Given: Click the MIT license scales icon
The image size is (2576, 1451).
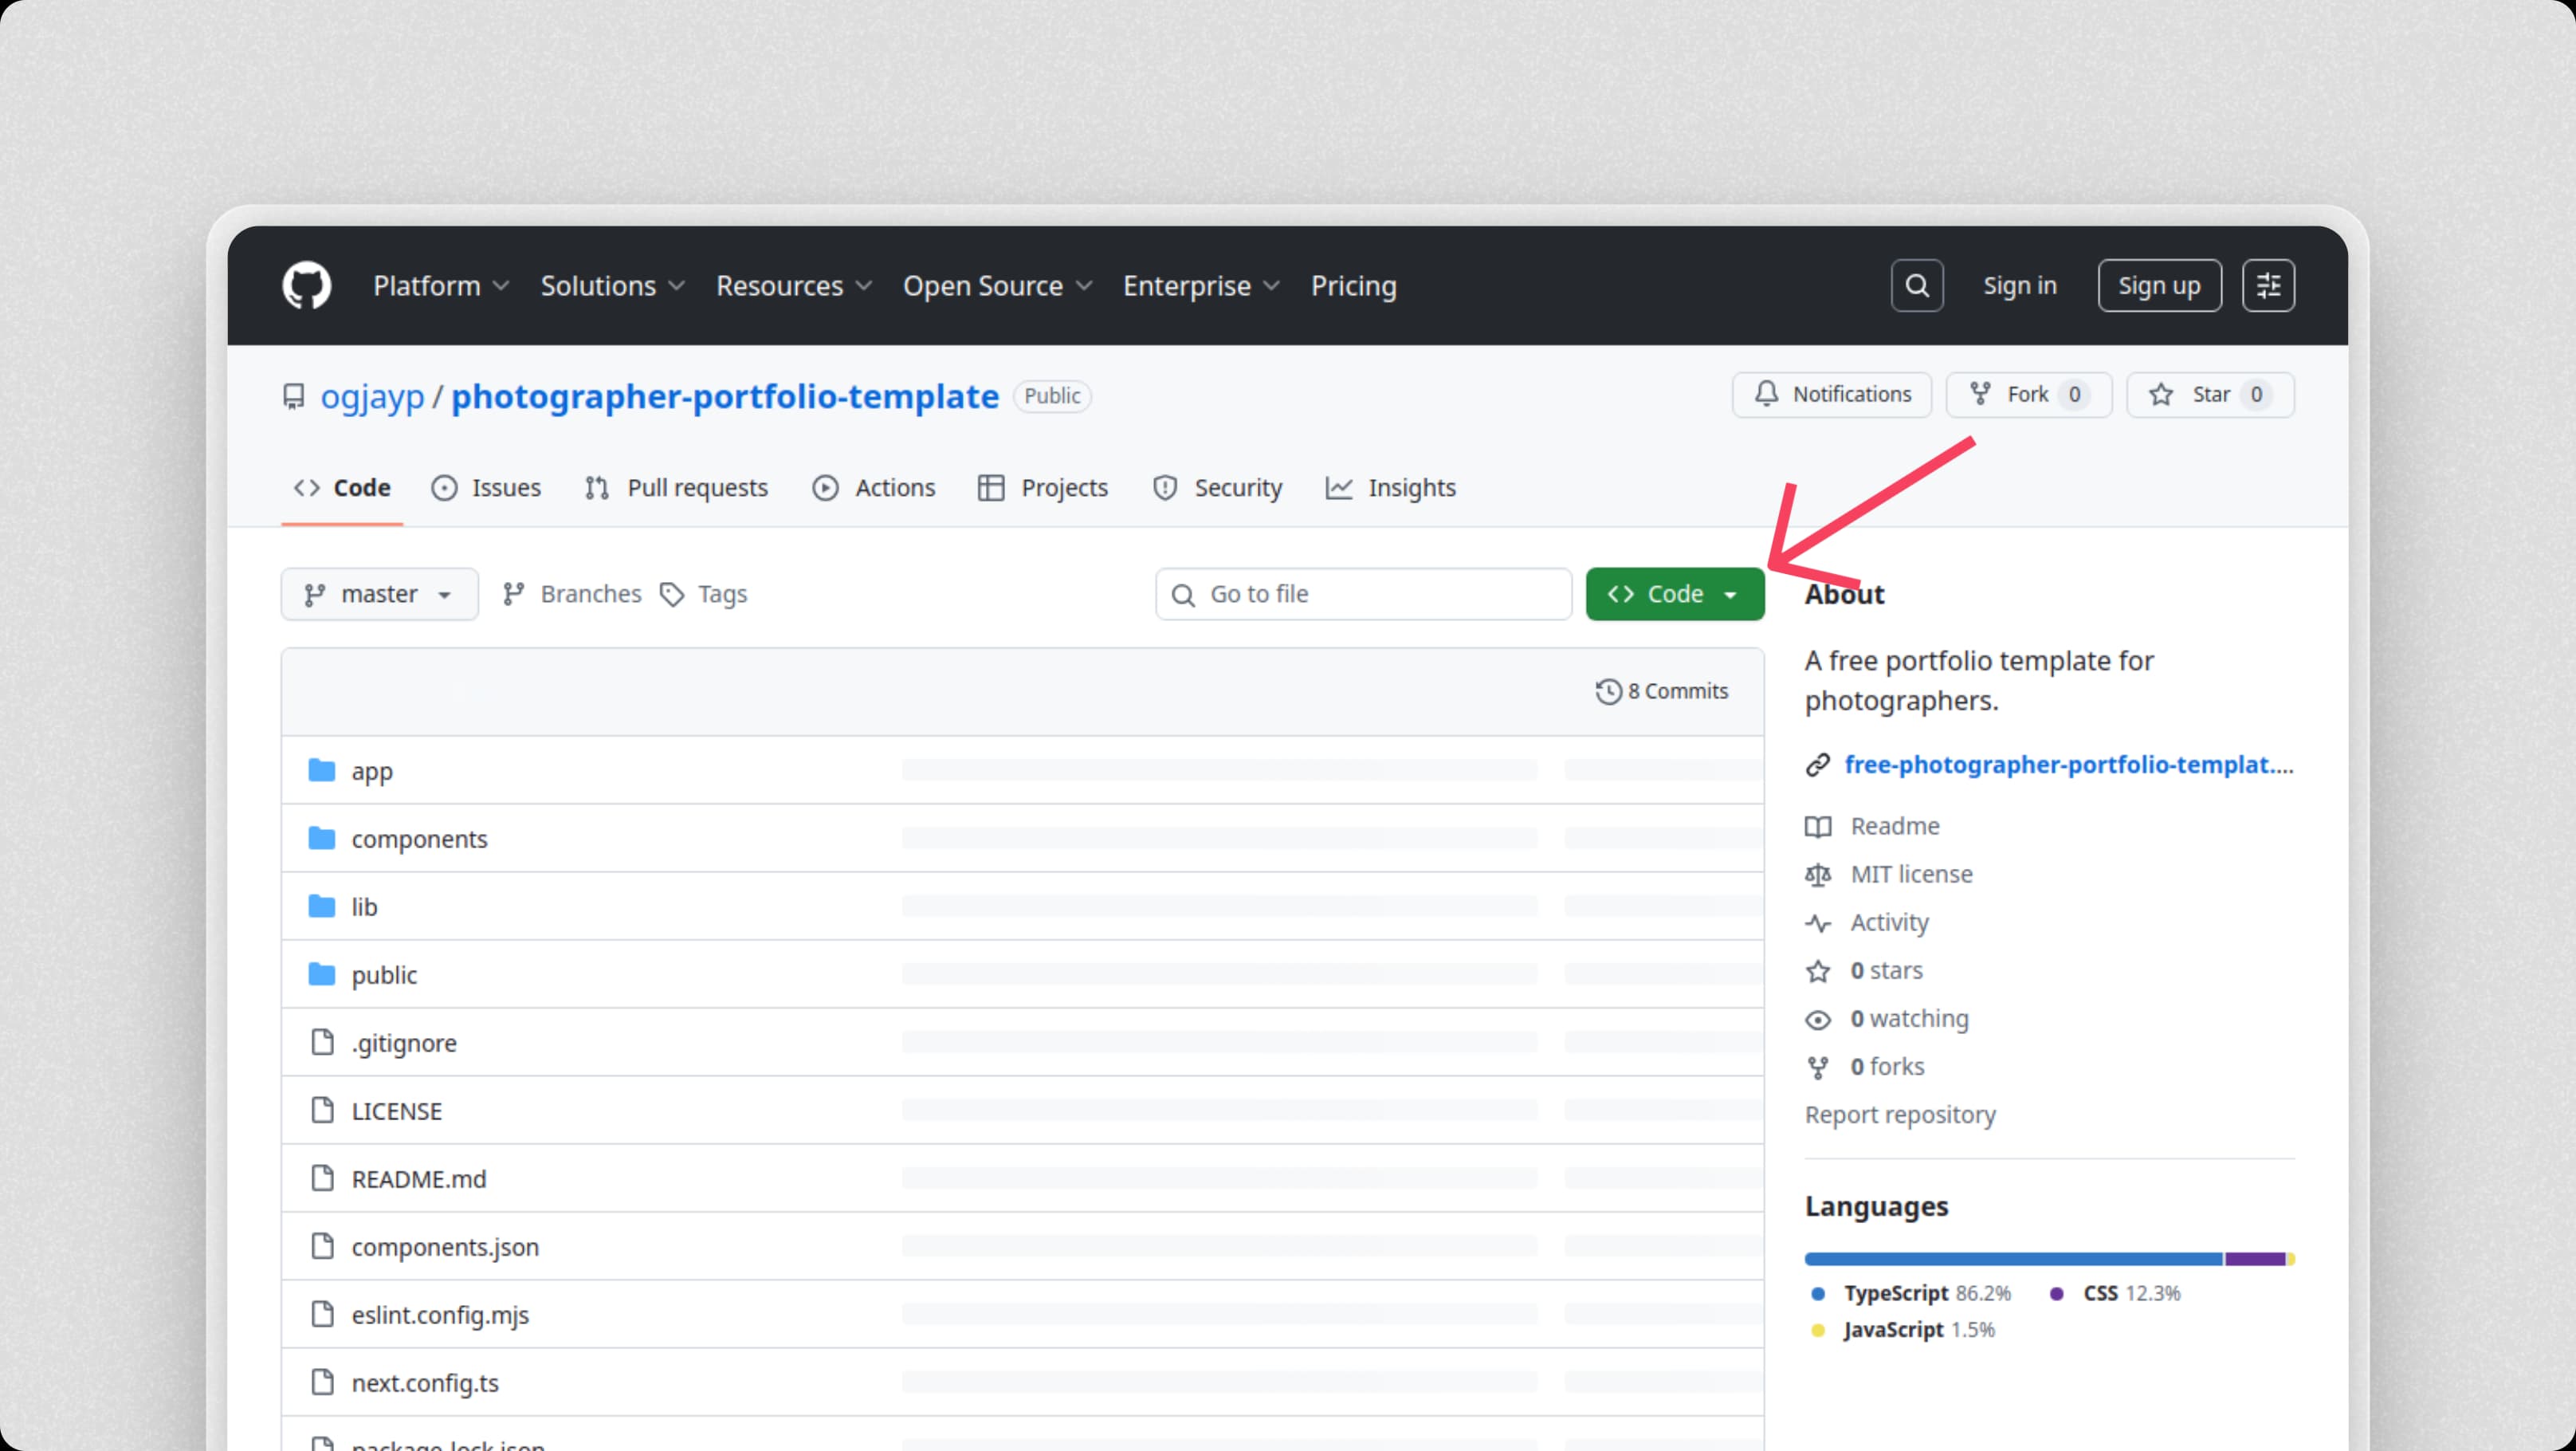Looking at the screenshot, I should [x=1818, y=874].
